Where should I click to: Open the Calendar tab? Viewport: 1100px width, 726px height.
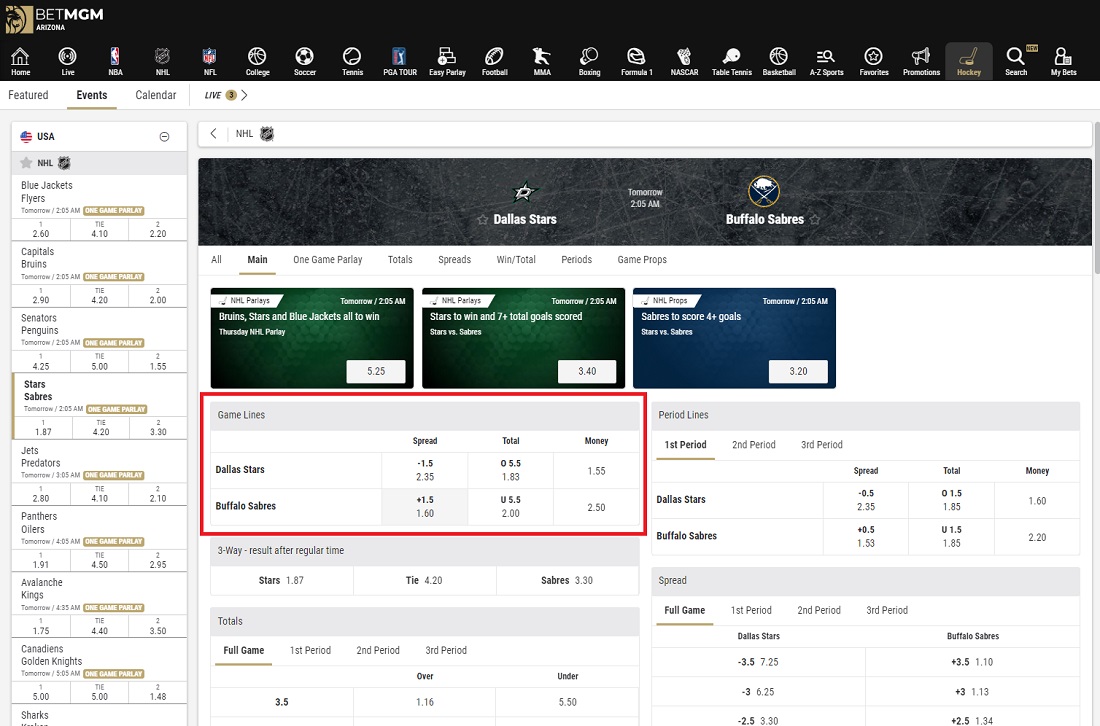click(x=156, y=95)
